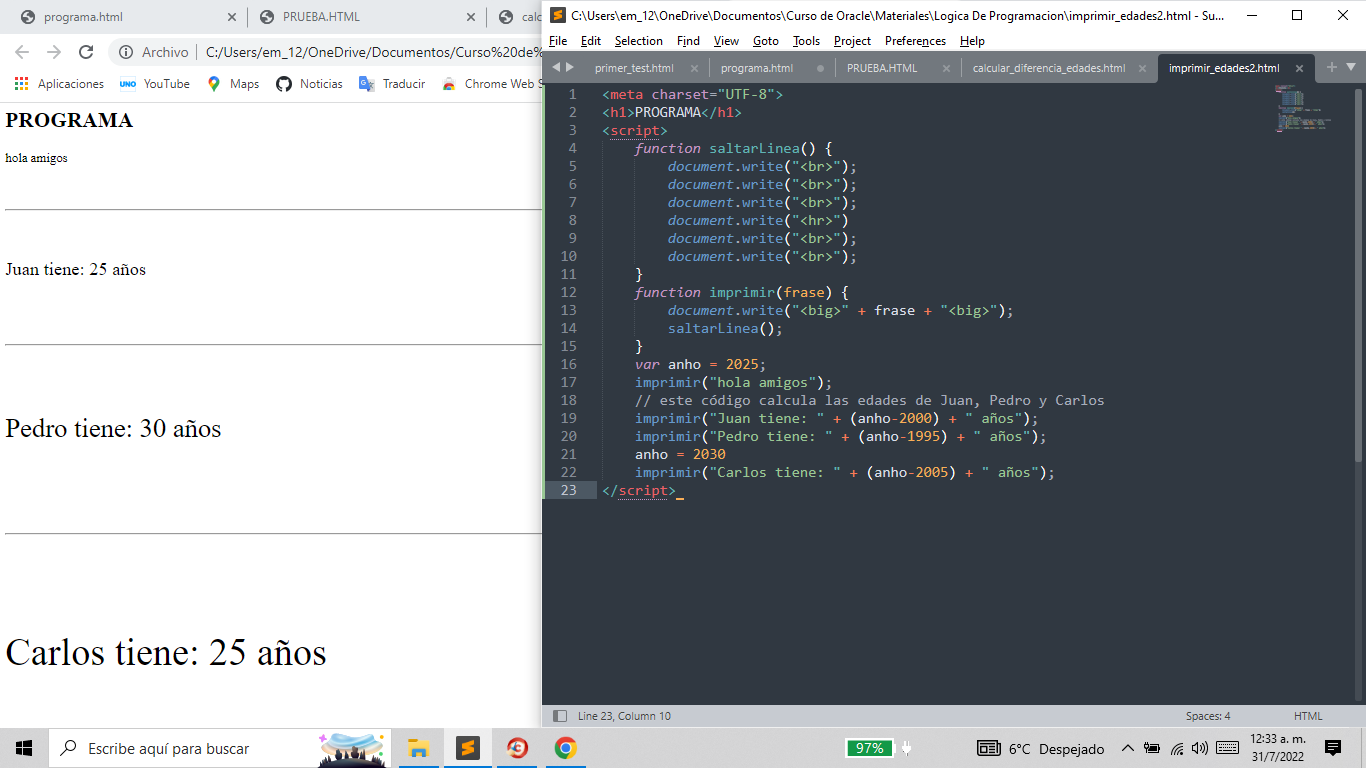Add a new tab with plus icon

1331,67
